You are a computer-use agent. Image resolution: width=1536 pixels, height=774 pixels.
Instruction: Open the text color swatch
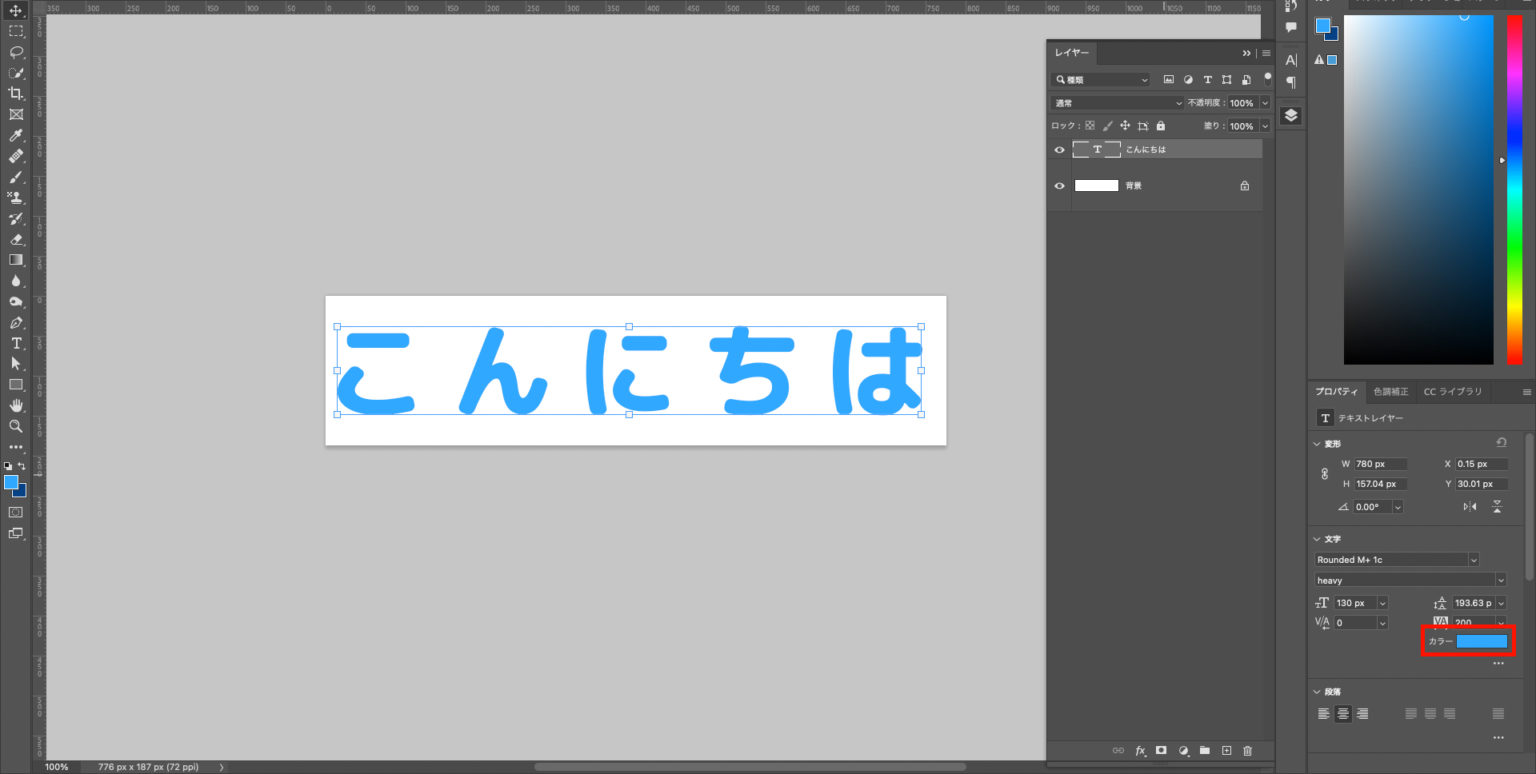pyautogui.click(x=1483, y=641)
